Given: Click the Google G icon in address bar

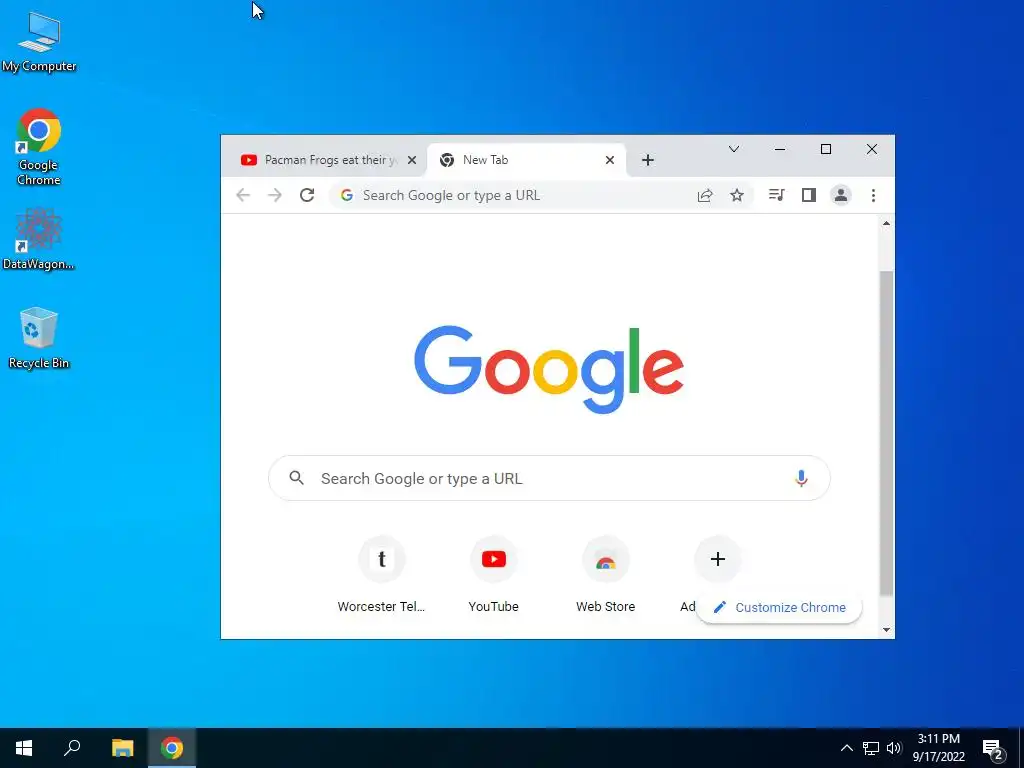Looking at the screenshot, I should (x=347, y=195).
